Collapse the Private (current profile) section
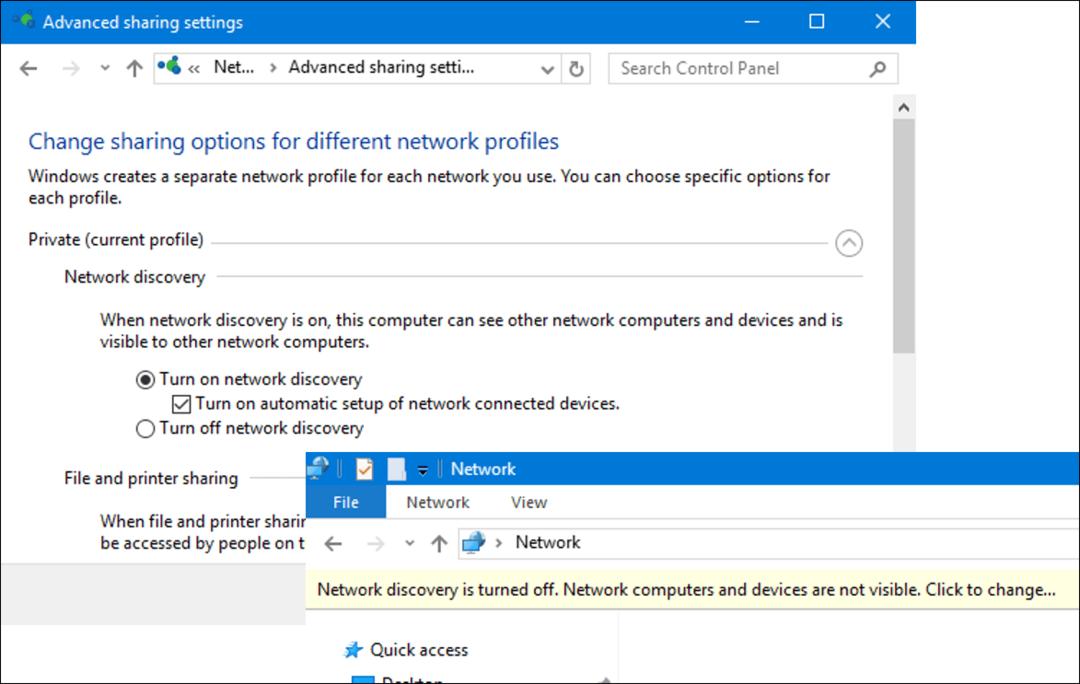 click(x=848, y=242)
